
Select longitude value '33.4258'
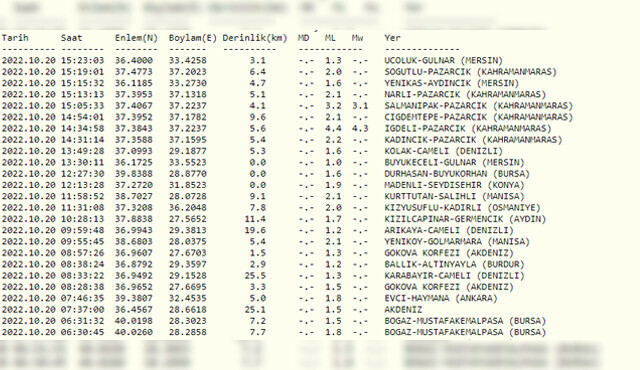tap(188, 60)
